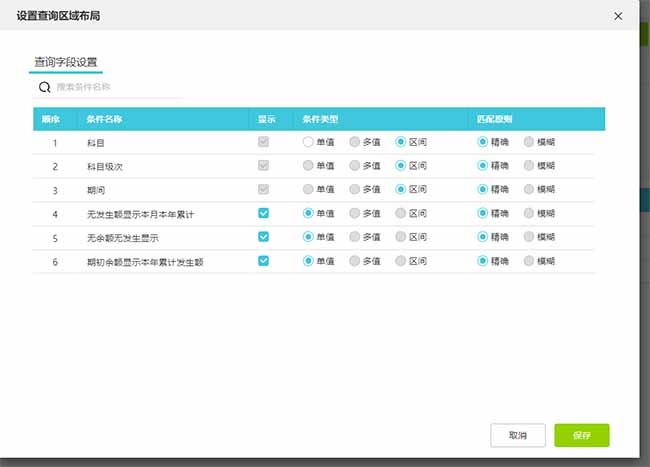Click condition name 期间
Screen dimensions: 650x467
coord(96,191)
